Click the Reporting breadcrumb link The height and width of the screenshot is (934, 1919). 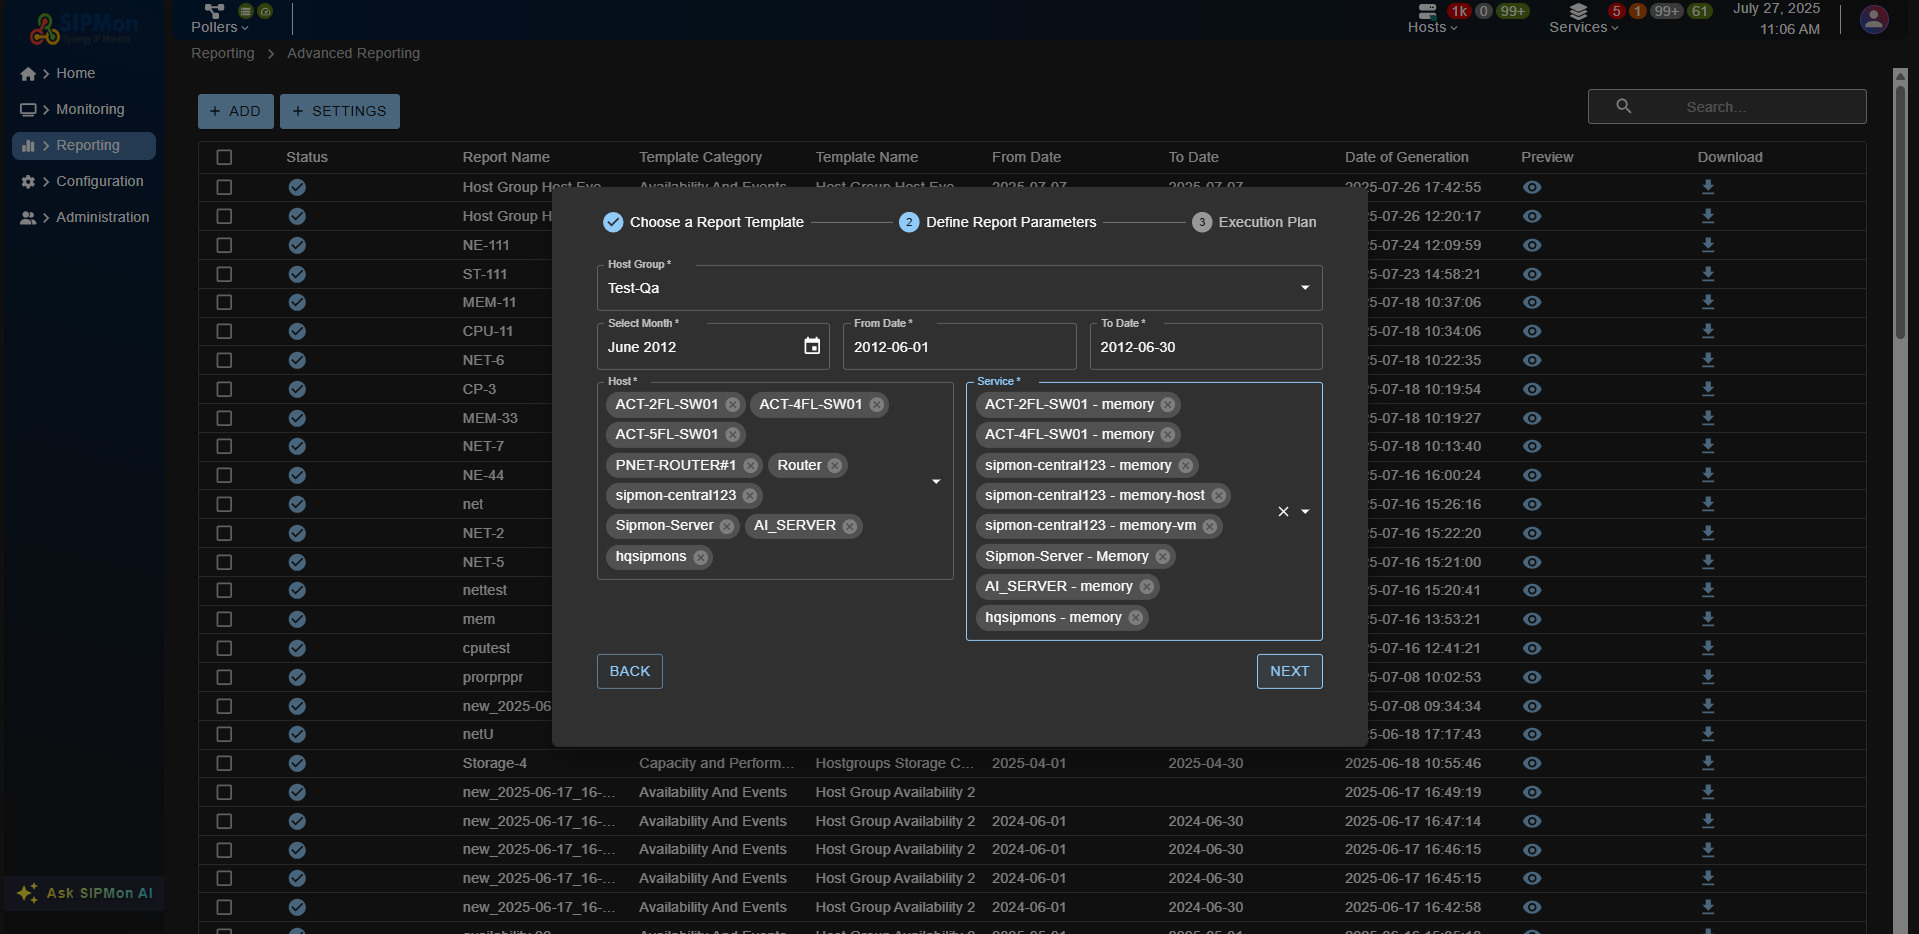[222, 53]
